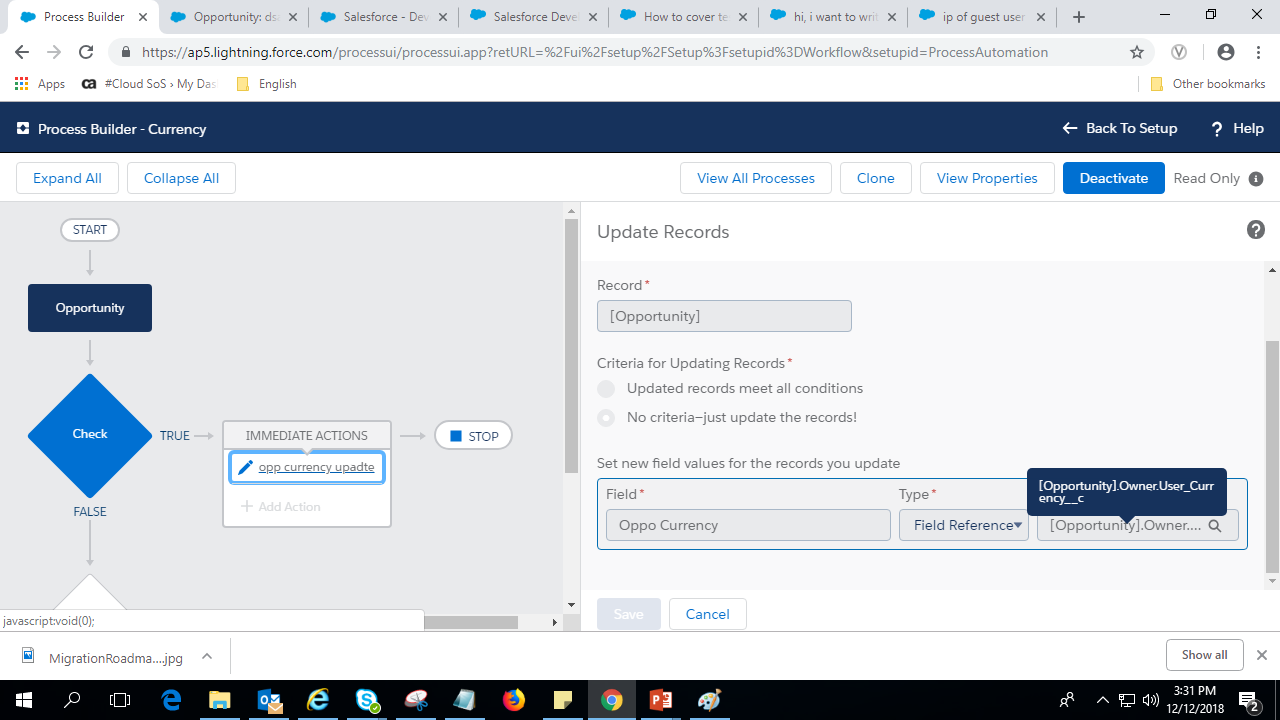Viewport: 1280px width, 720px height.
Task: Click the Collapse All button
Action: click(181, 178)
